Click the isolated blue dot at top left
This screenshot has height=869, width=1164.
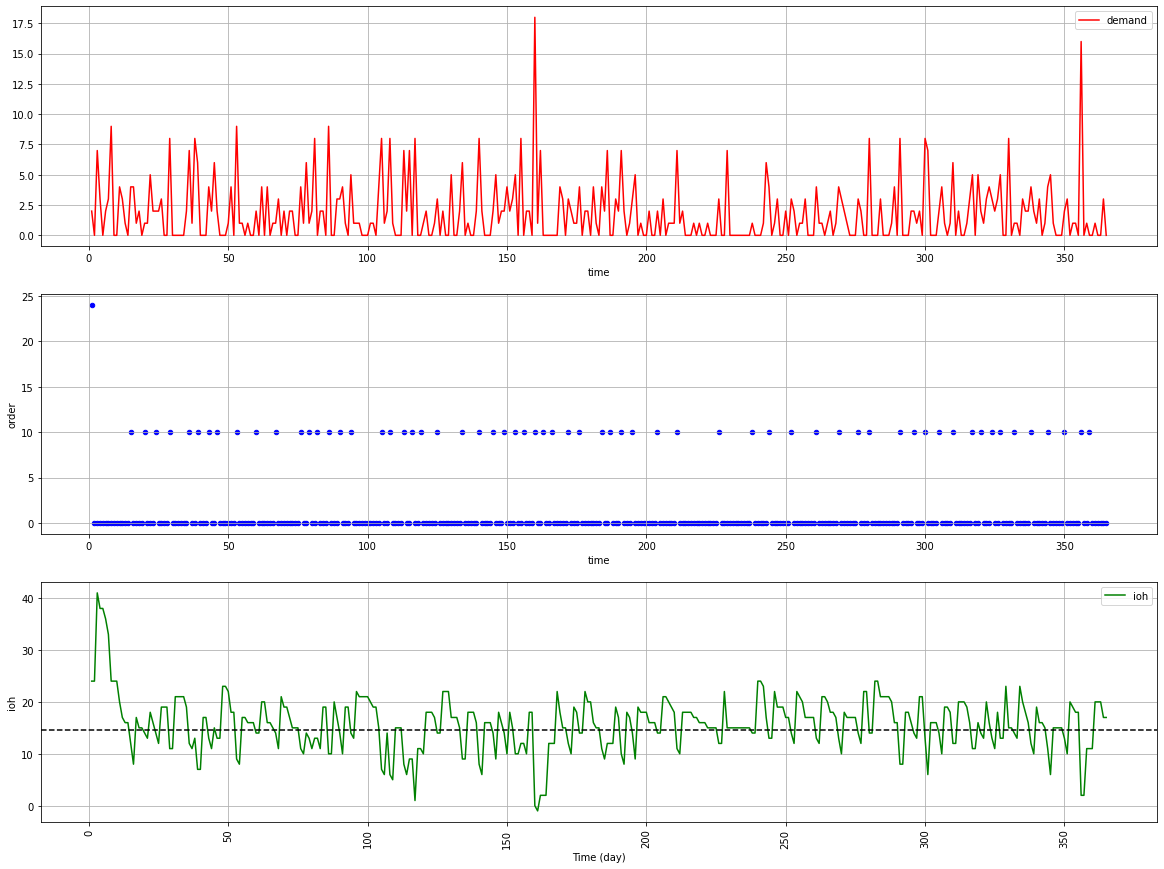(92, 305)
